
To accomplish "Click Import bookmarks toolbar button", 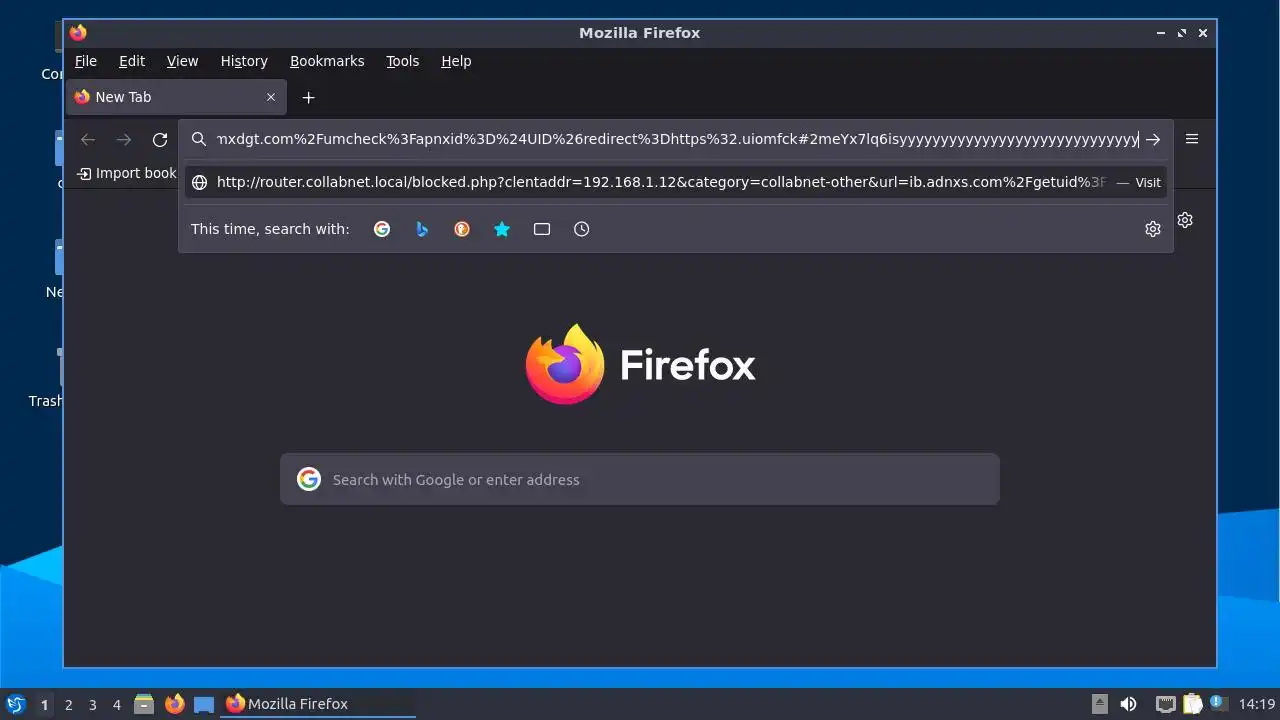I will click(x=127, y=173).
